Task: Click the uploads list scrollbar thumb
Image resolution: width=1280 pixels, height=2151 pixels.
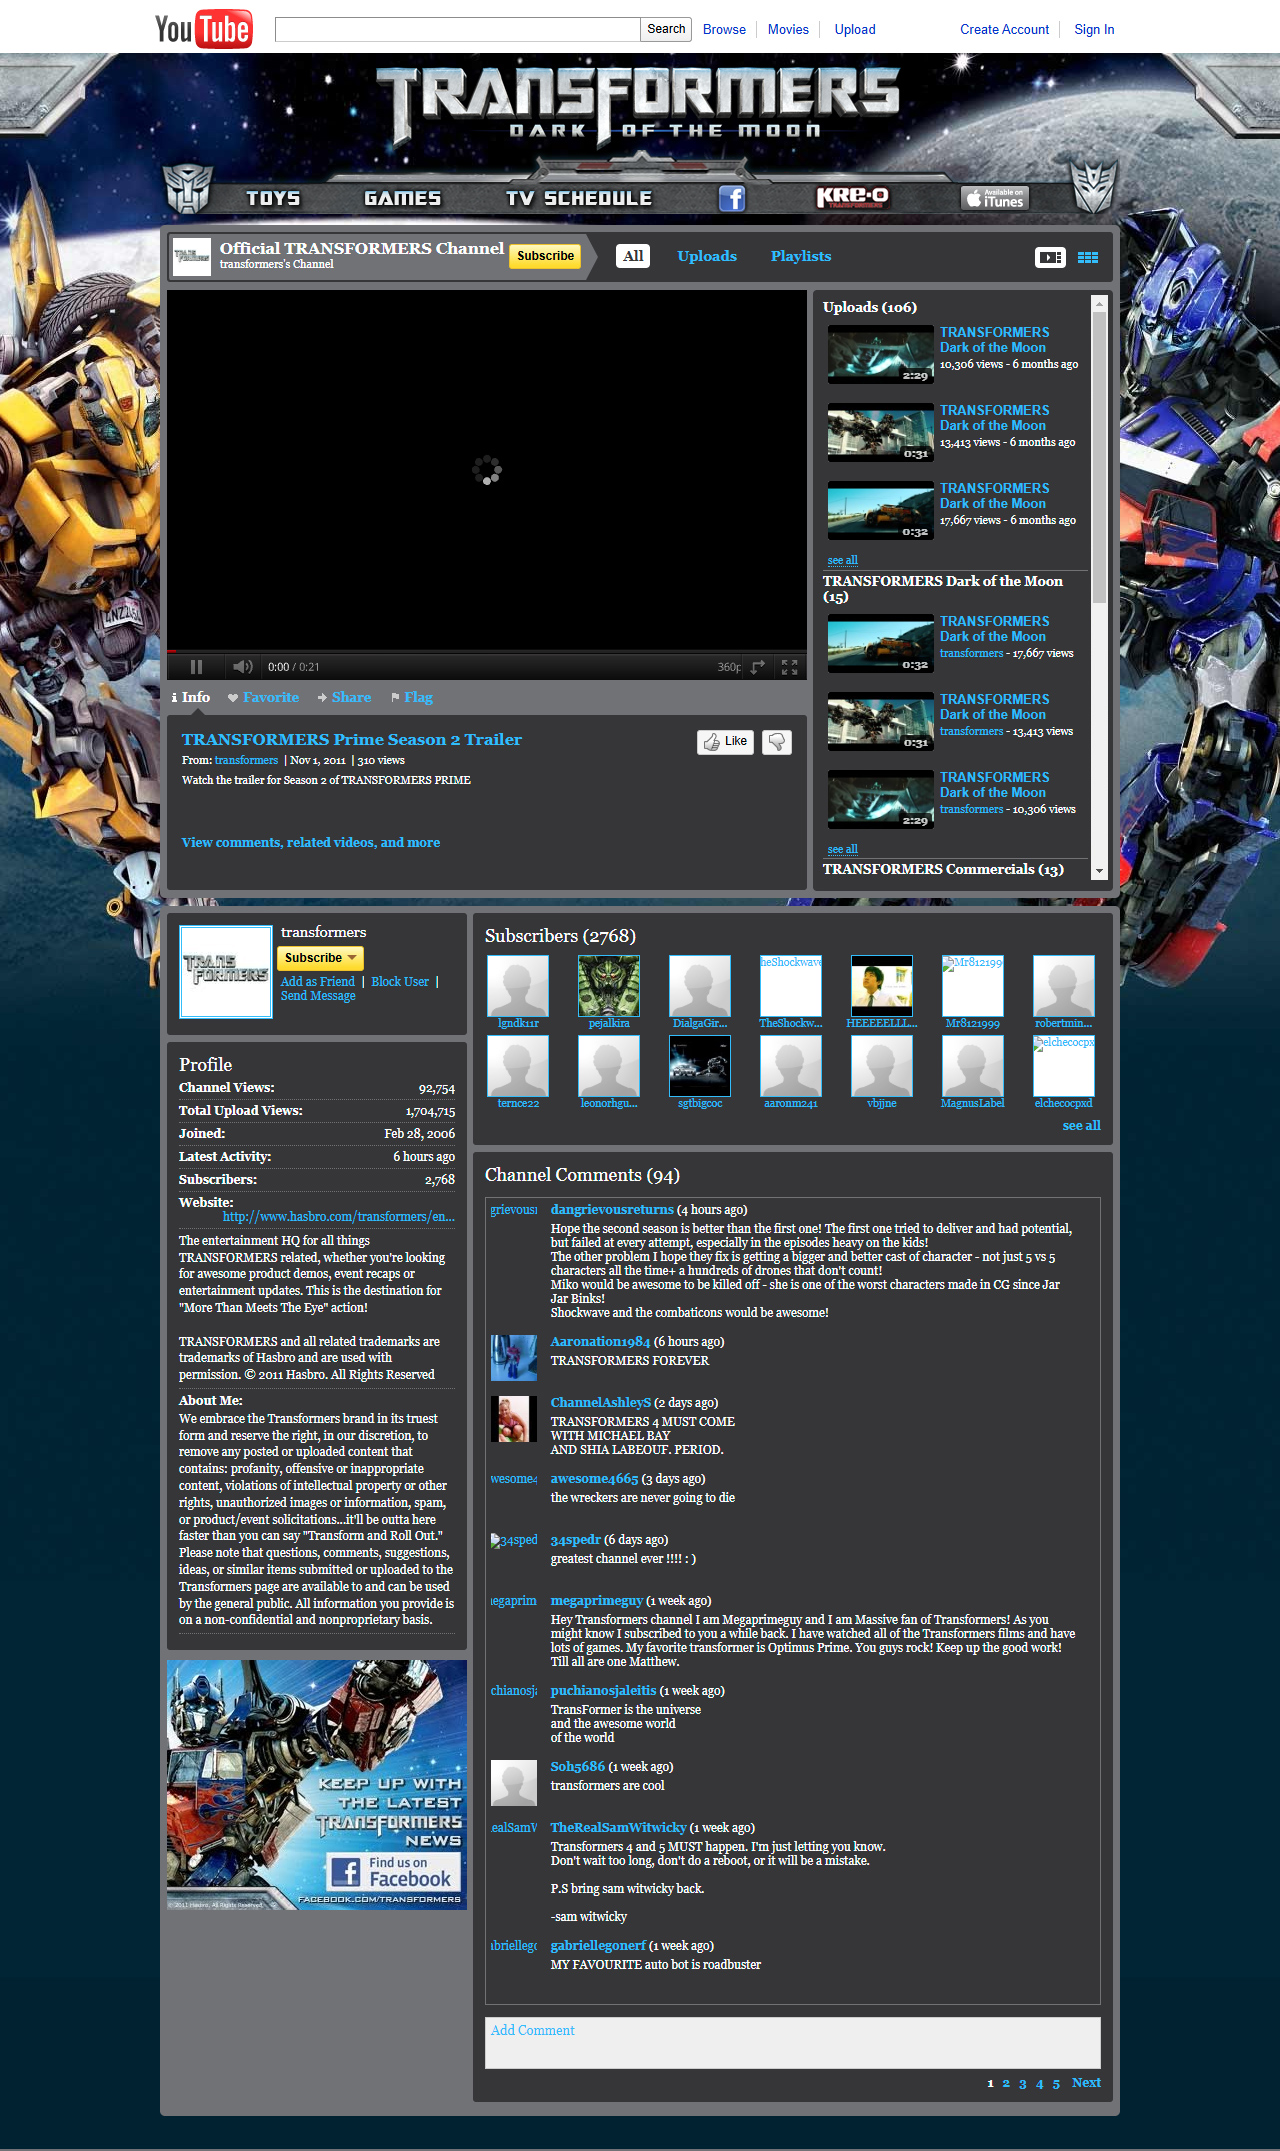Action: (1099, 457)
